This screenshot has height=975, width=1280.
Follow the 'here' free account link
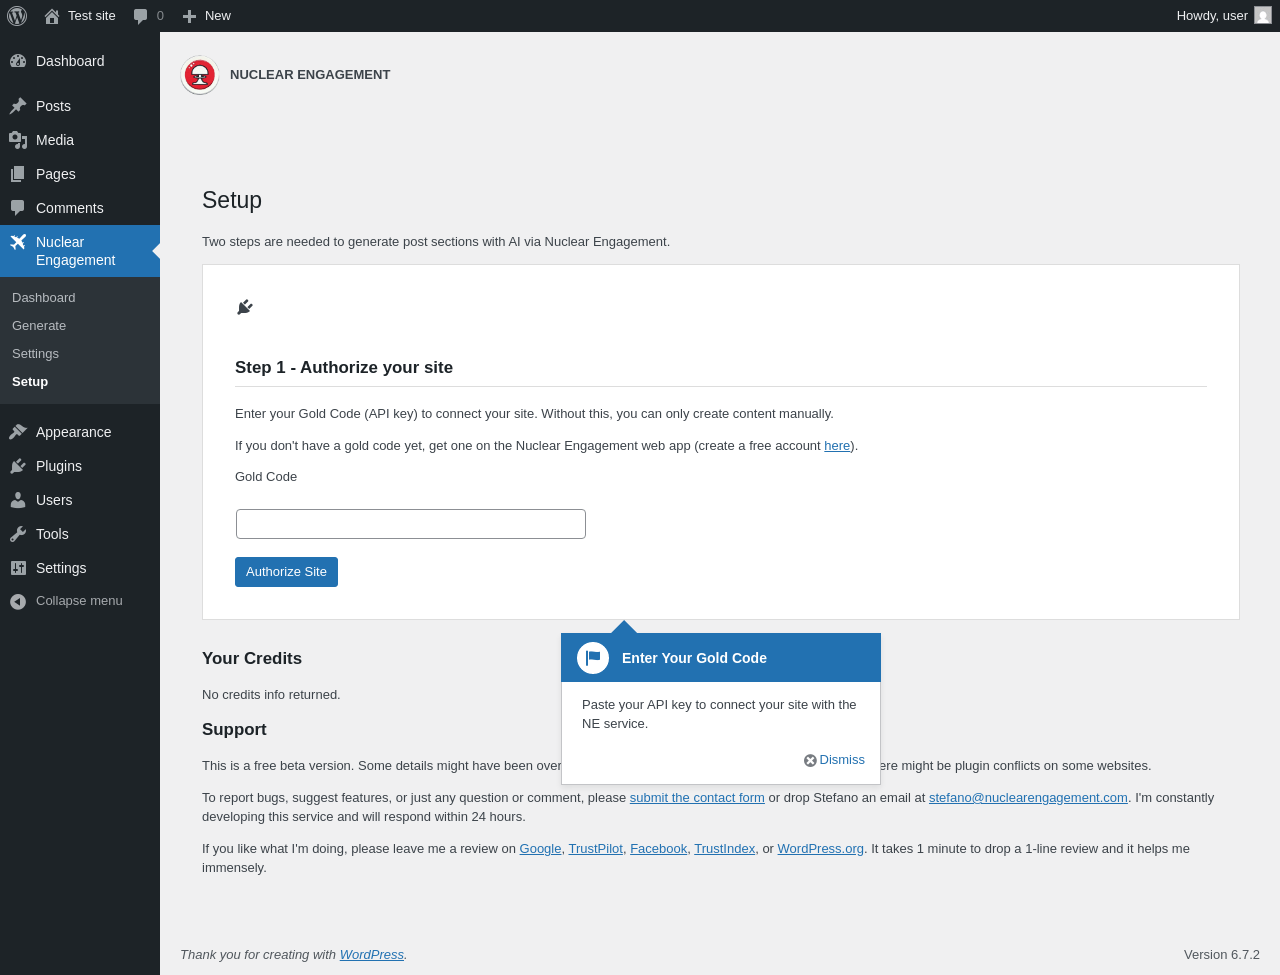pos(837,446)
